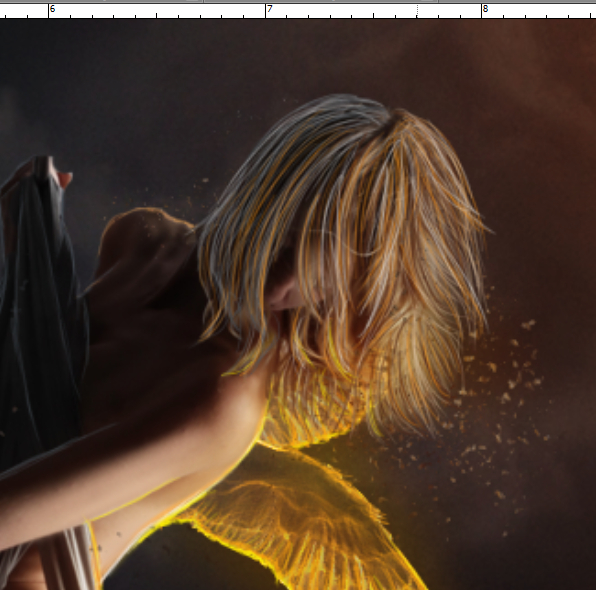596x590 pixels.
Task: Click the ruler mark labeled 7
Action: (269, 9)
